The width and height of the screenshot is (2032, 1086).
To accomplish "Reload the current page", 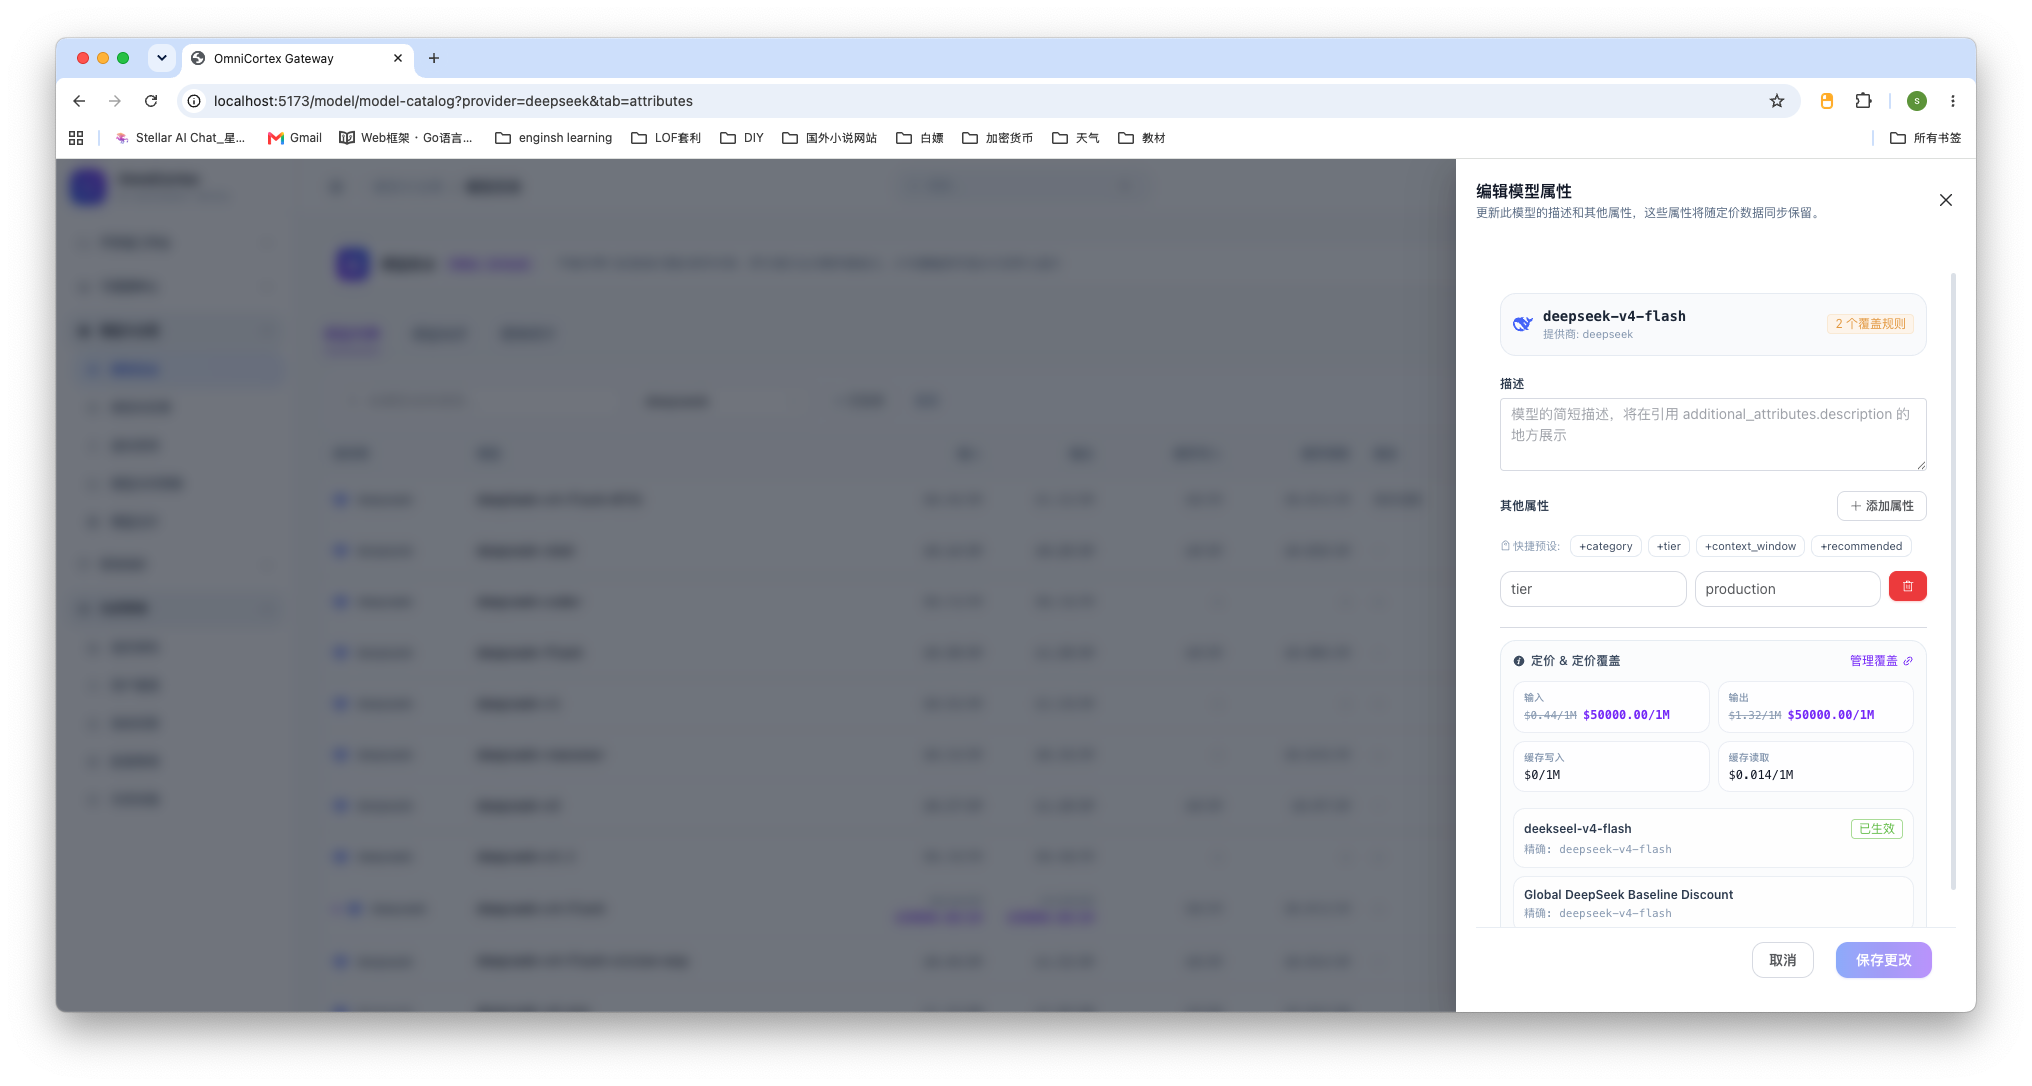I will (x=151, y=101).
